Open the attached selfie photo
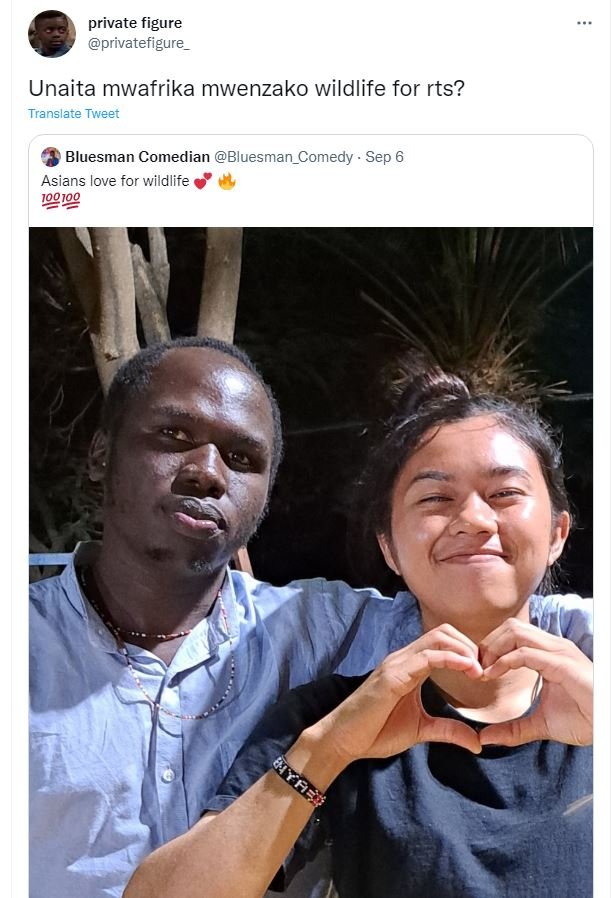The height and width of the screenshot is (898, 612). click(311, 562)
